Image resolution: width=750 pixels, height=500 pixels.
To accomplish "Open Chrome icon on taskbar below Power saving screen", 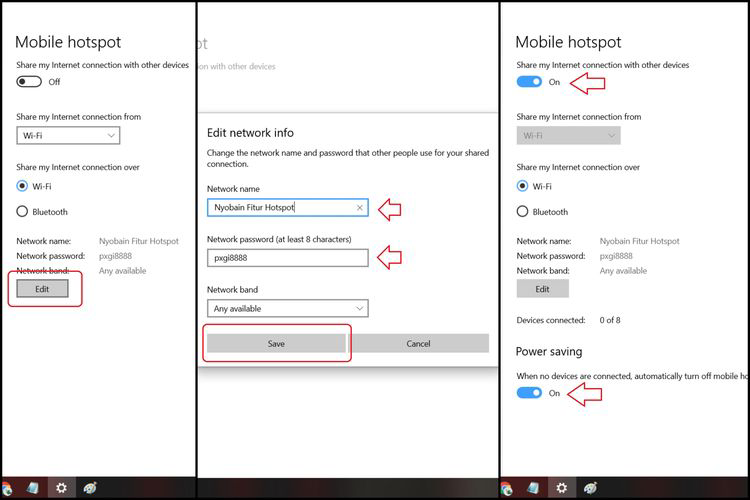I will click(507, 489).
